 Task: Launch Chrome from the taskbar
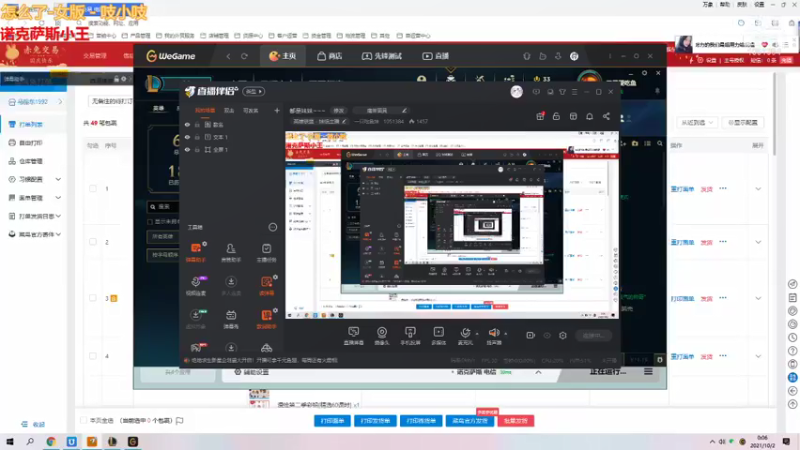pyautogui.click(x=51, y=441)
